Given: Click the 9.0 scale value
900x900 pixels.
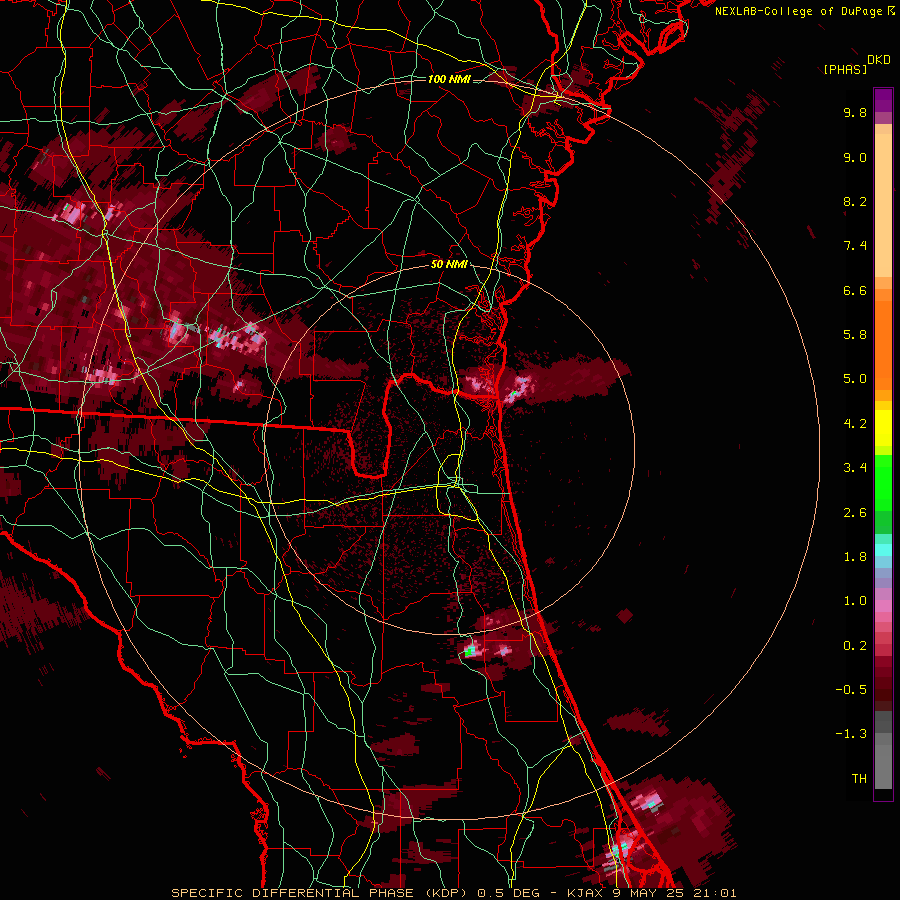Looking at the screenshot, I should point(855,157).
